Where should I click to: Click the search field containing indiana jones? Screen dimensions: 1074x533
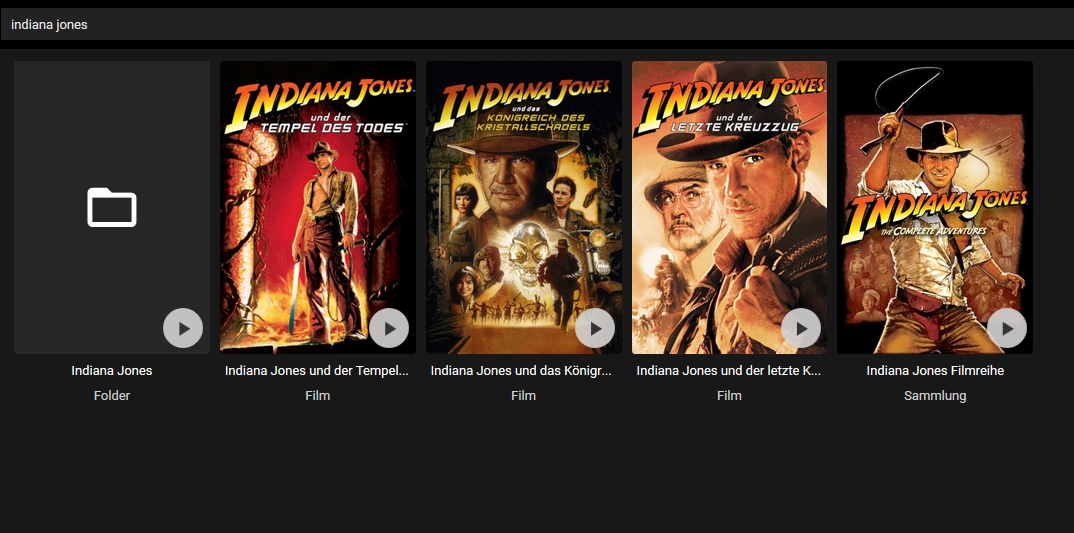tap(537, 25)
